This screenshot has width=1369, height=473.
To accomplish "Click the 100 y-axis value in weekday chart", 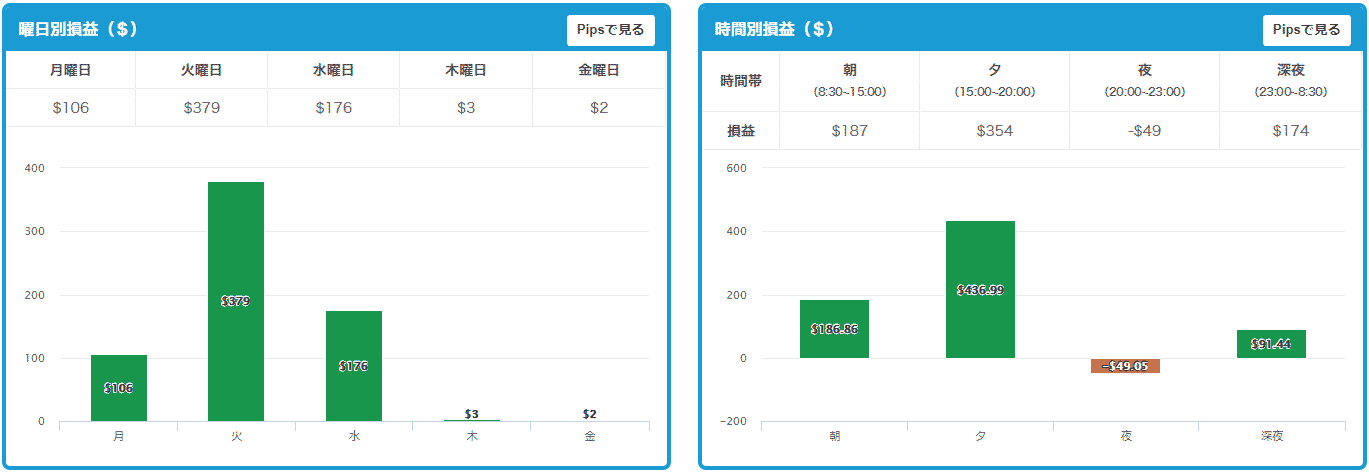I will (x=36, y=358).
